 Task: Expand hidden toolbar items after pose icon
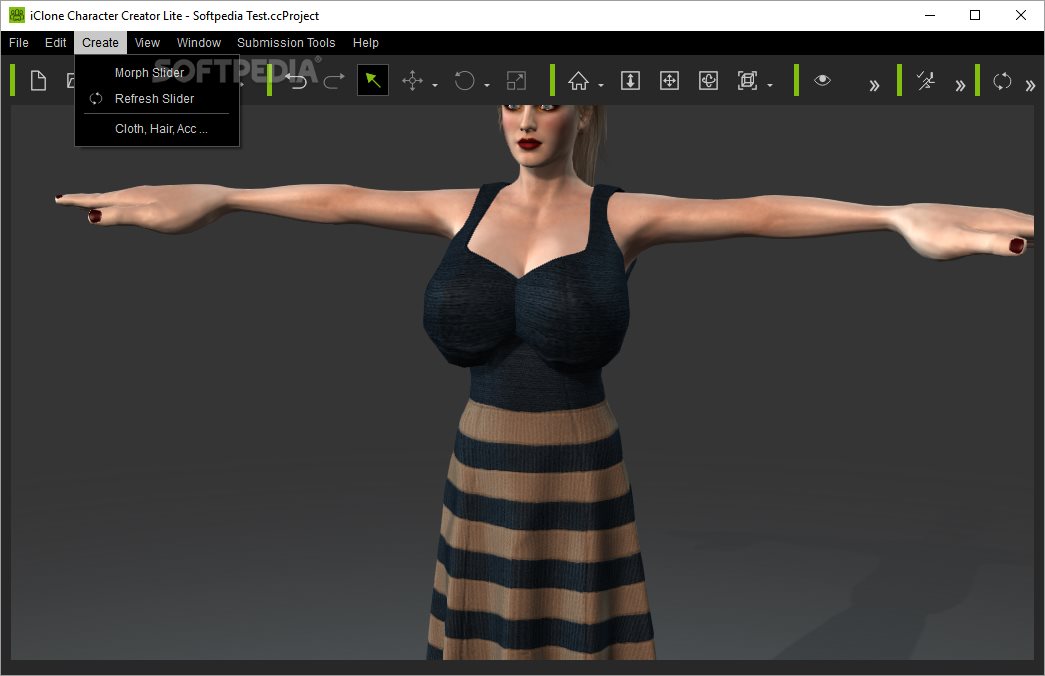point(960,85)
